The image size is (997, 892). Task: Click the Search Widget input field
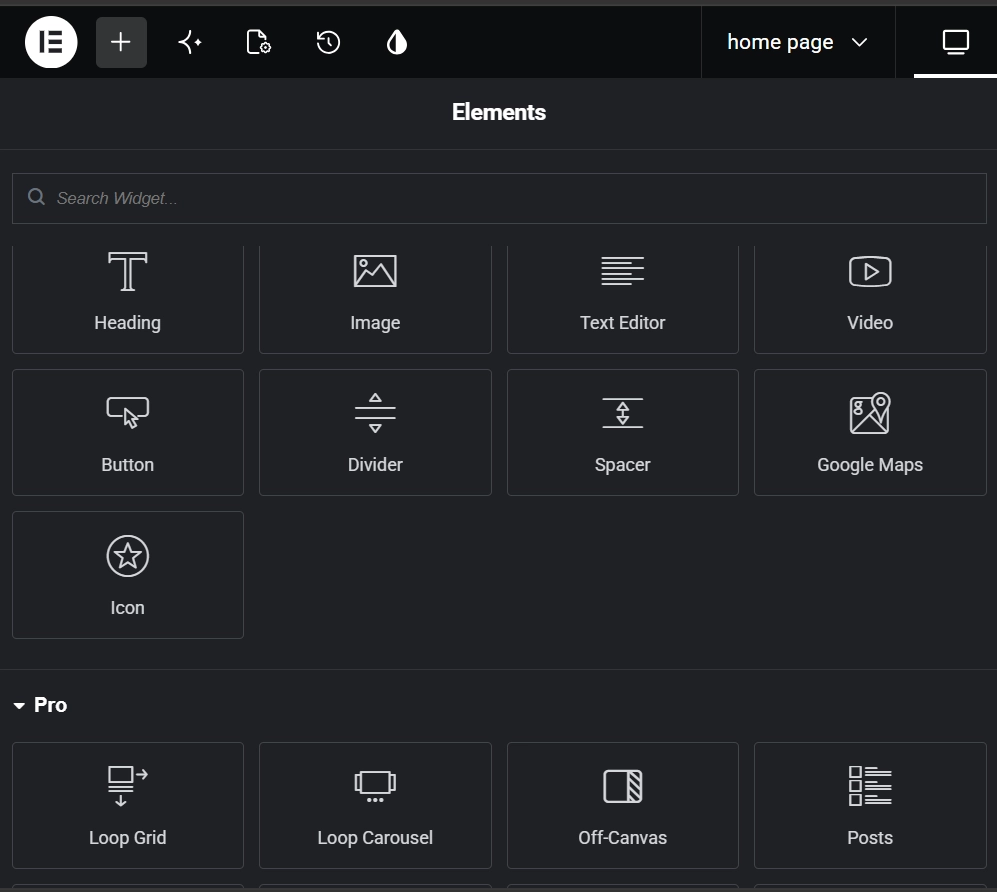[x=499, y=198]
